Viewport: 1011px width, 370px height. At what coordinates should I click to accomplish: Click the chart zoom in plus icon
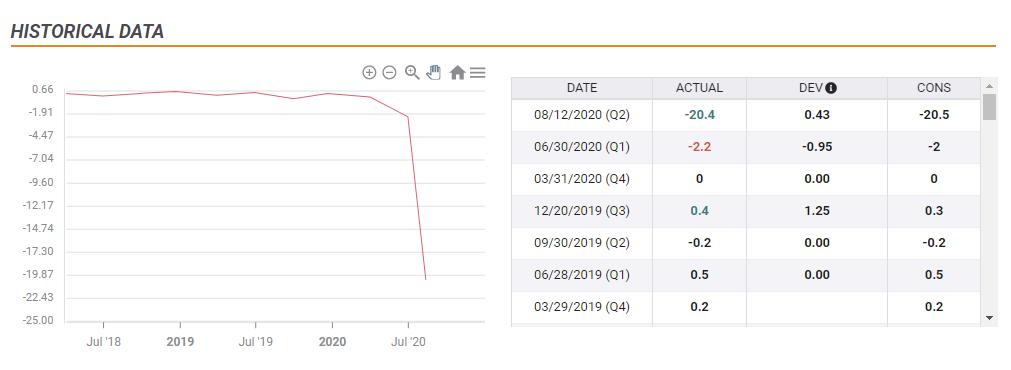369,73
